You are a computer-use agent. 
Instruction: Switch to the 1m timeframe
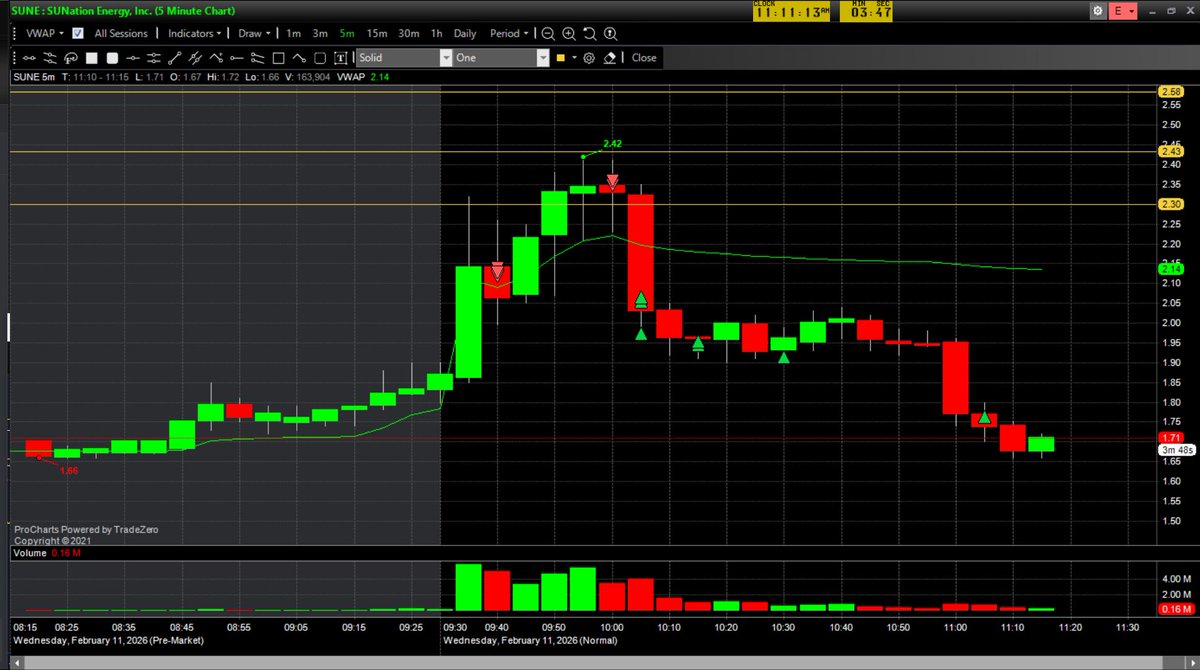click(x=293, y=33)
